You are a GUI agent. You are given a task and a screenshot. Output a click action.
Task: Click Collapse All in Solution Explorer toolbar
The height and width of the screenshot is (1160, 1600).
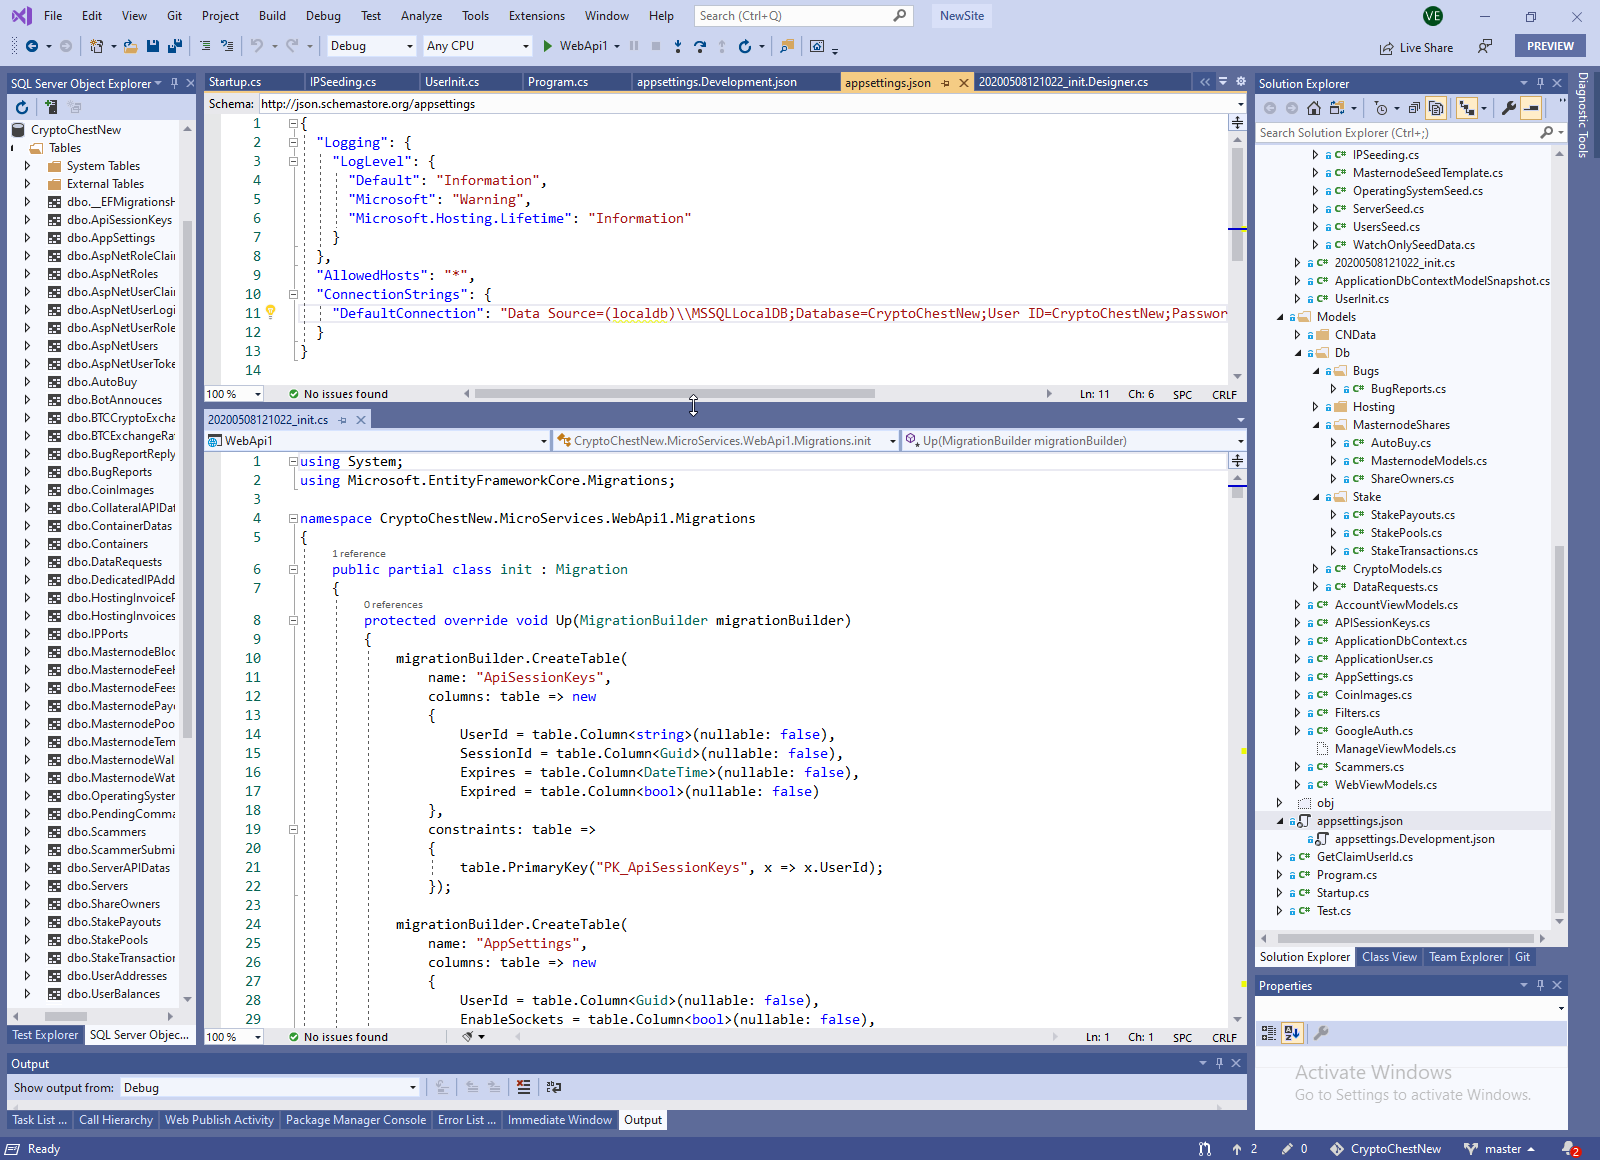[x=1413, y=108]
